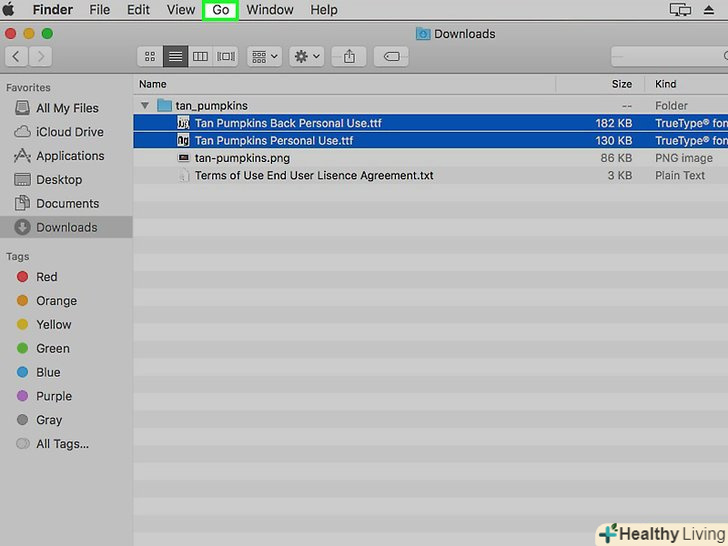
Task: Click the 3 KB size cell
Action: pyautogui.click(x=620, y=176)
